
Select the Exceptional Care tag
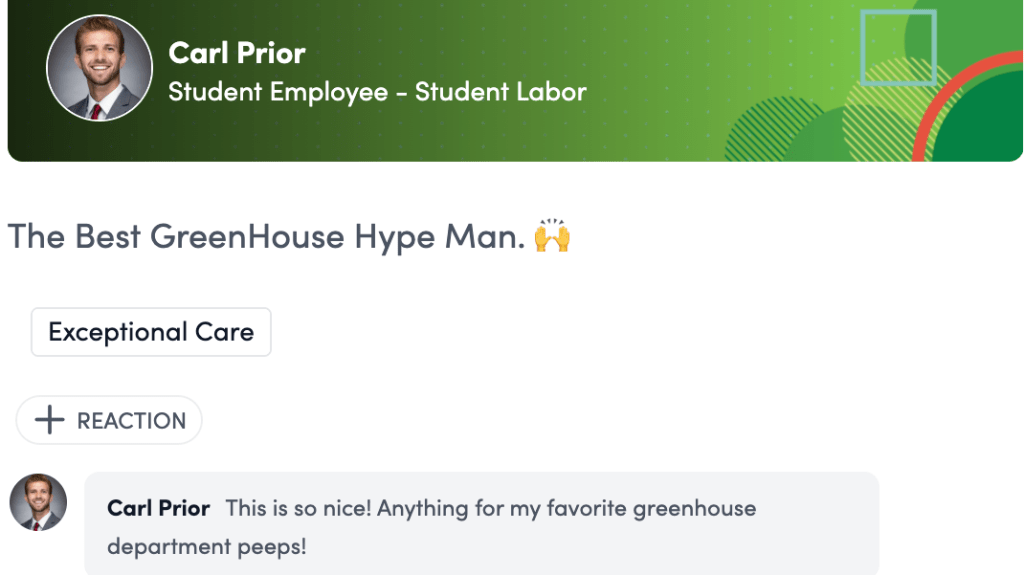click(151, 332)
